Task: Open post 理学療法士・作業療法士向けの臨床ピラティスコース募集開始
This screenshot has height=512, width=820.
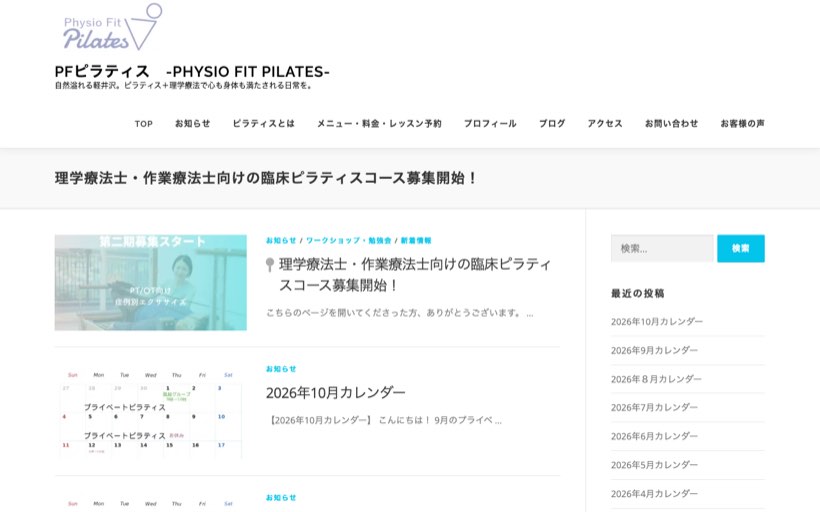Action: [415, 275]
